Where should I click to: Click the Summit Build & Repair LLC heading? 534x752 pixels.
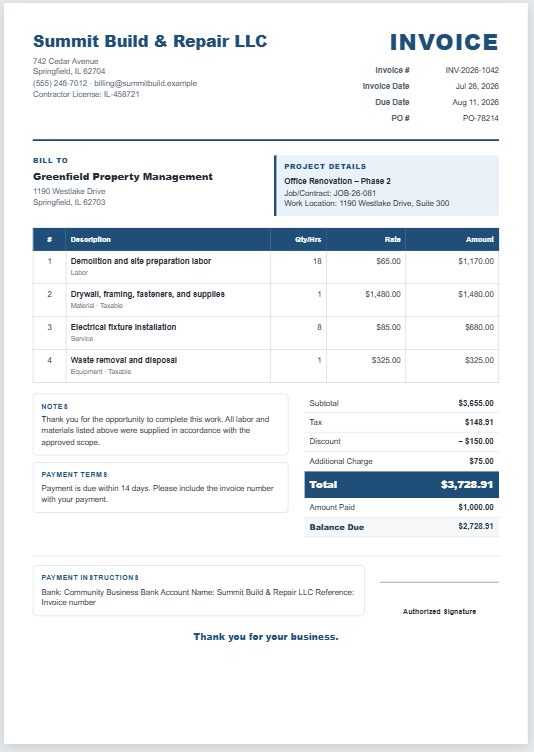coord(150,41)
